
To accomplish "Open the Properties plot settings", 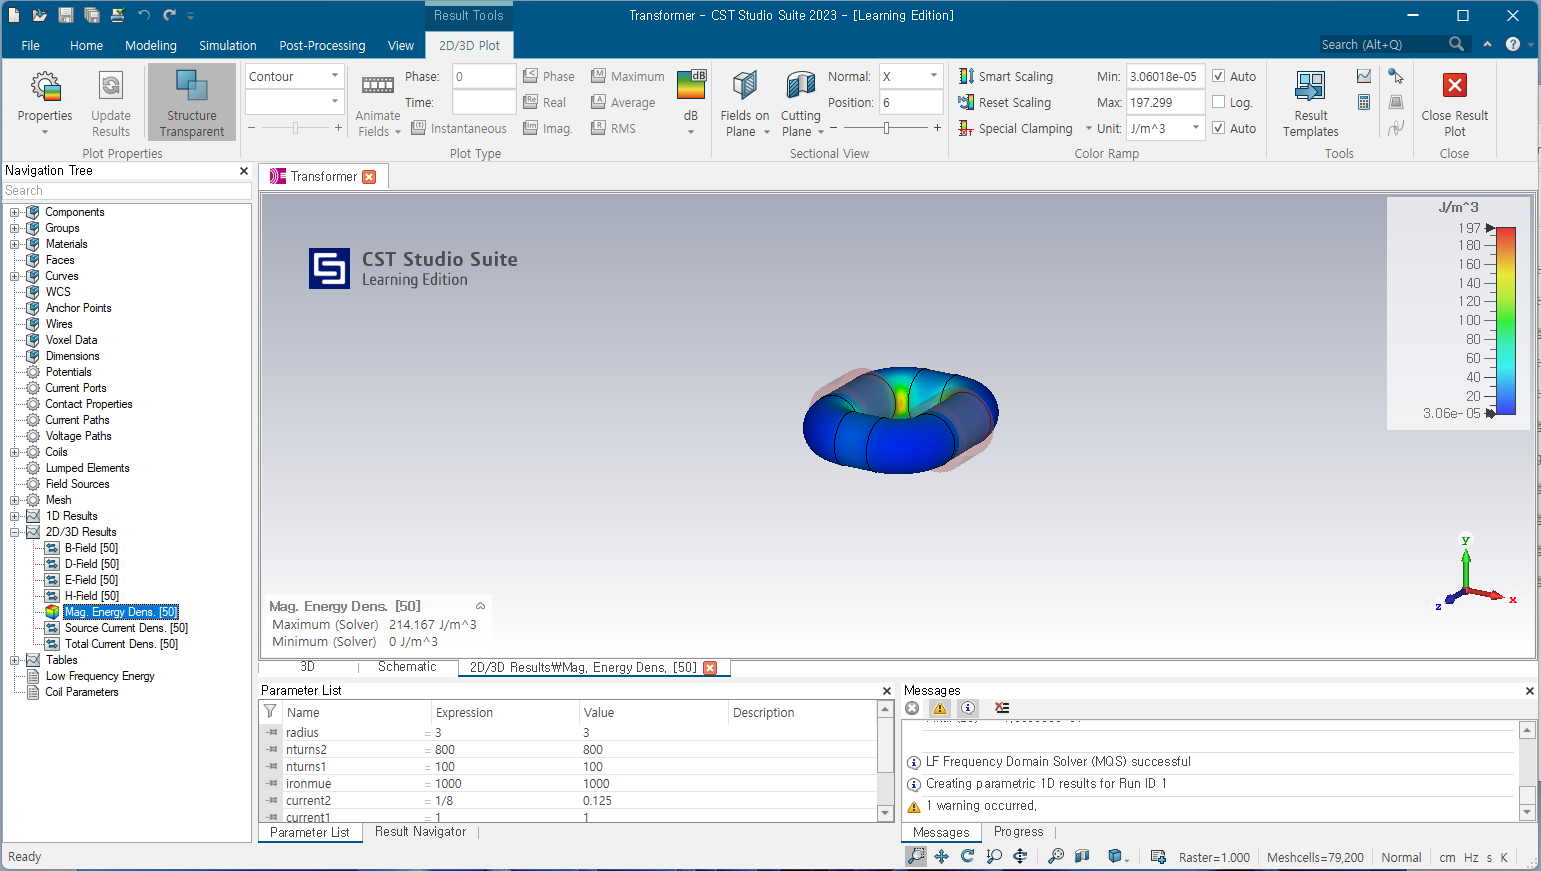I will click(x=45, y=102).
